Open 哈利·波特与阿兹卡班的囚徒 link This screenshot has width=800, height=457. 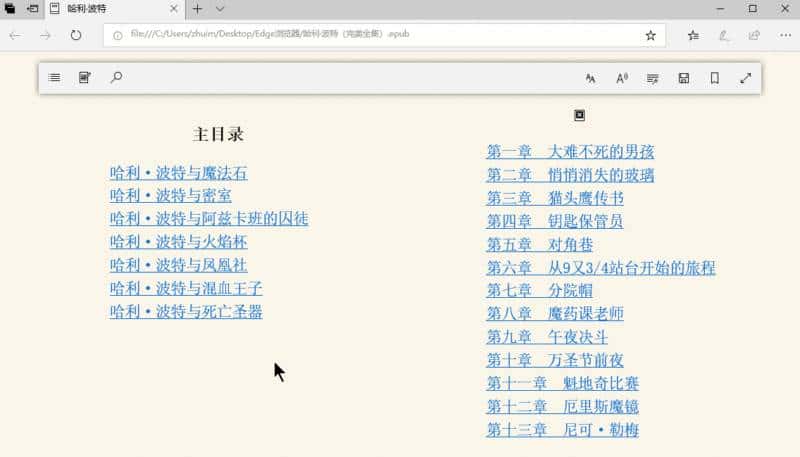click(x=209, y=219)
